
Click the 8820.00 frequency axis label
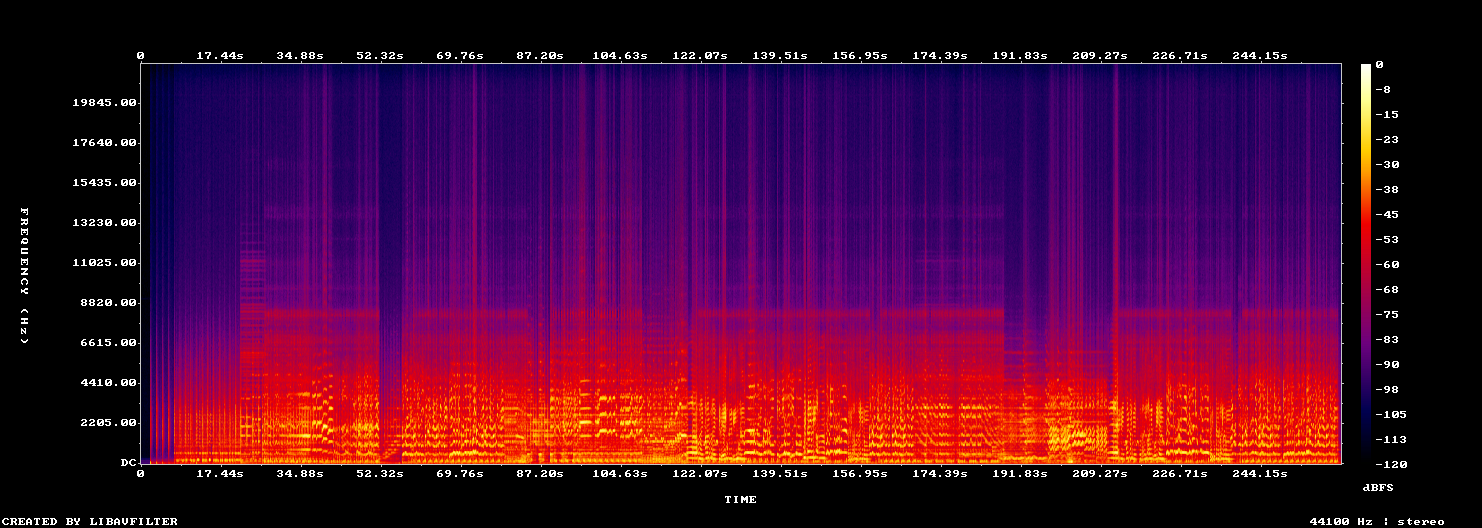(108, 303)
